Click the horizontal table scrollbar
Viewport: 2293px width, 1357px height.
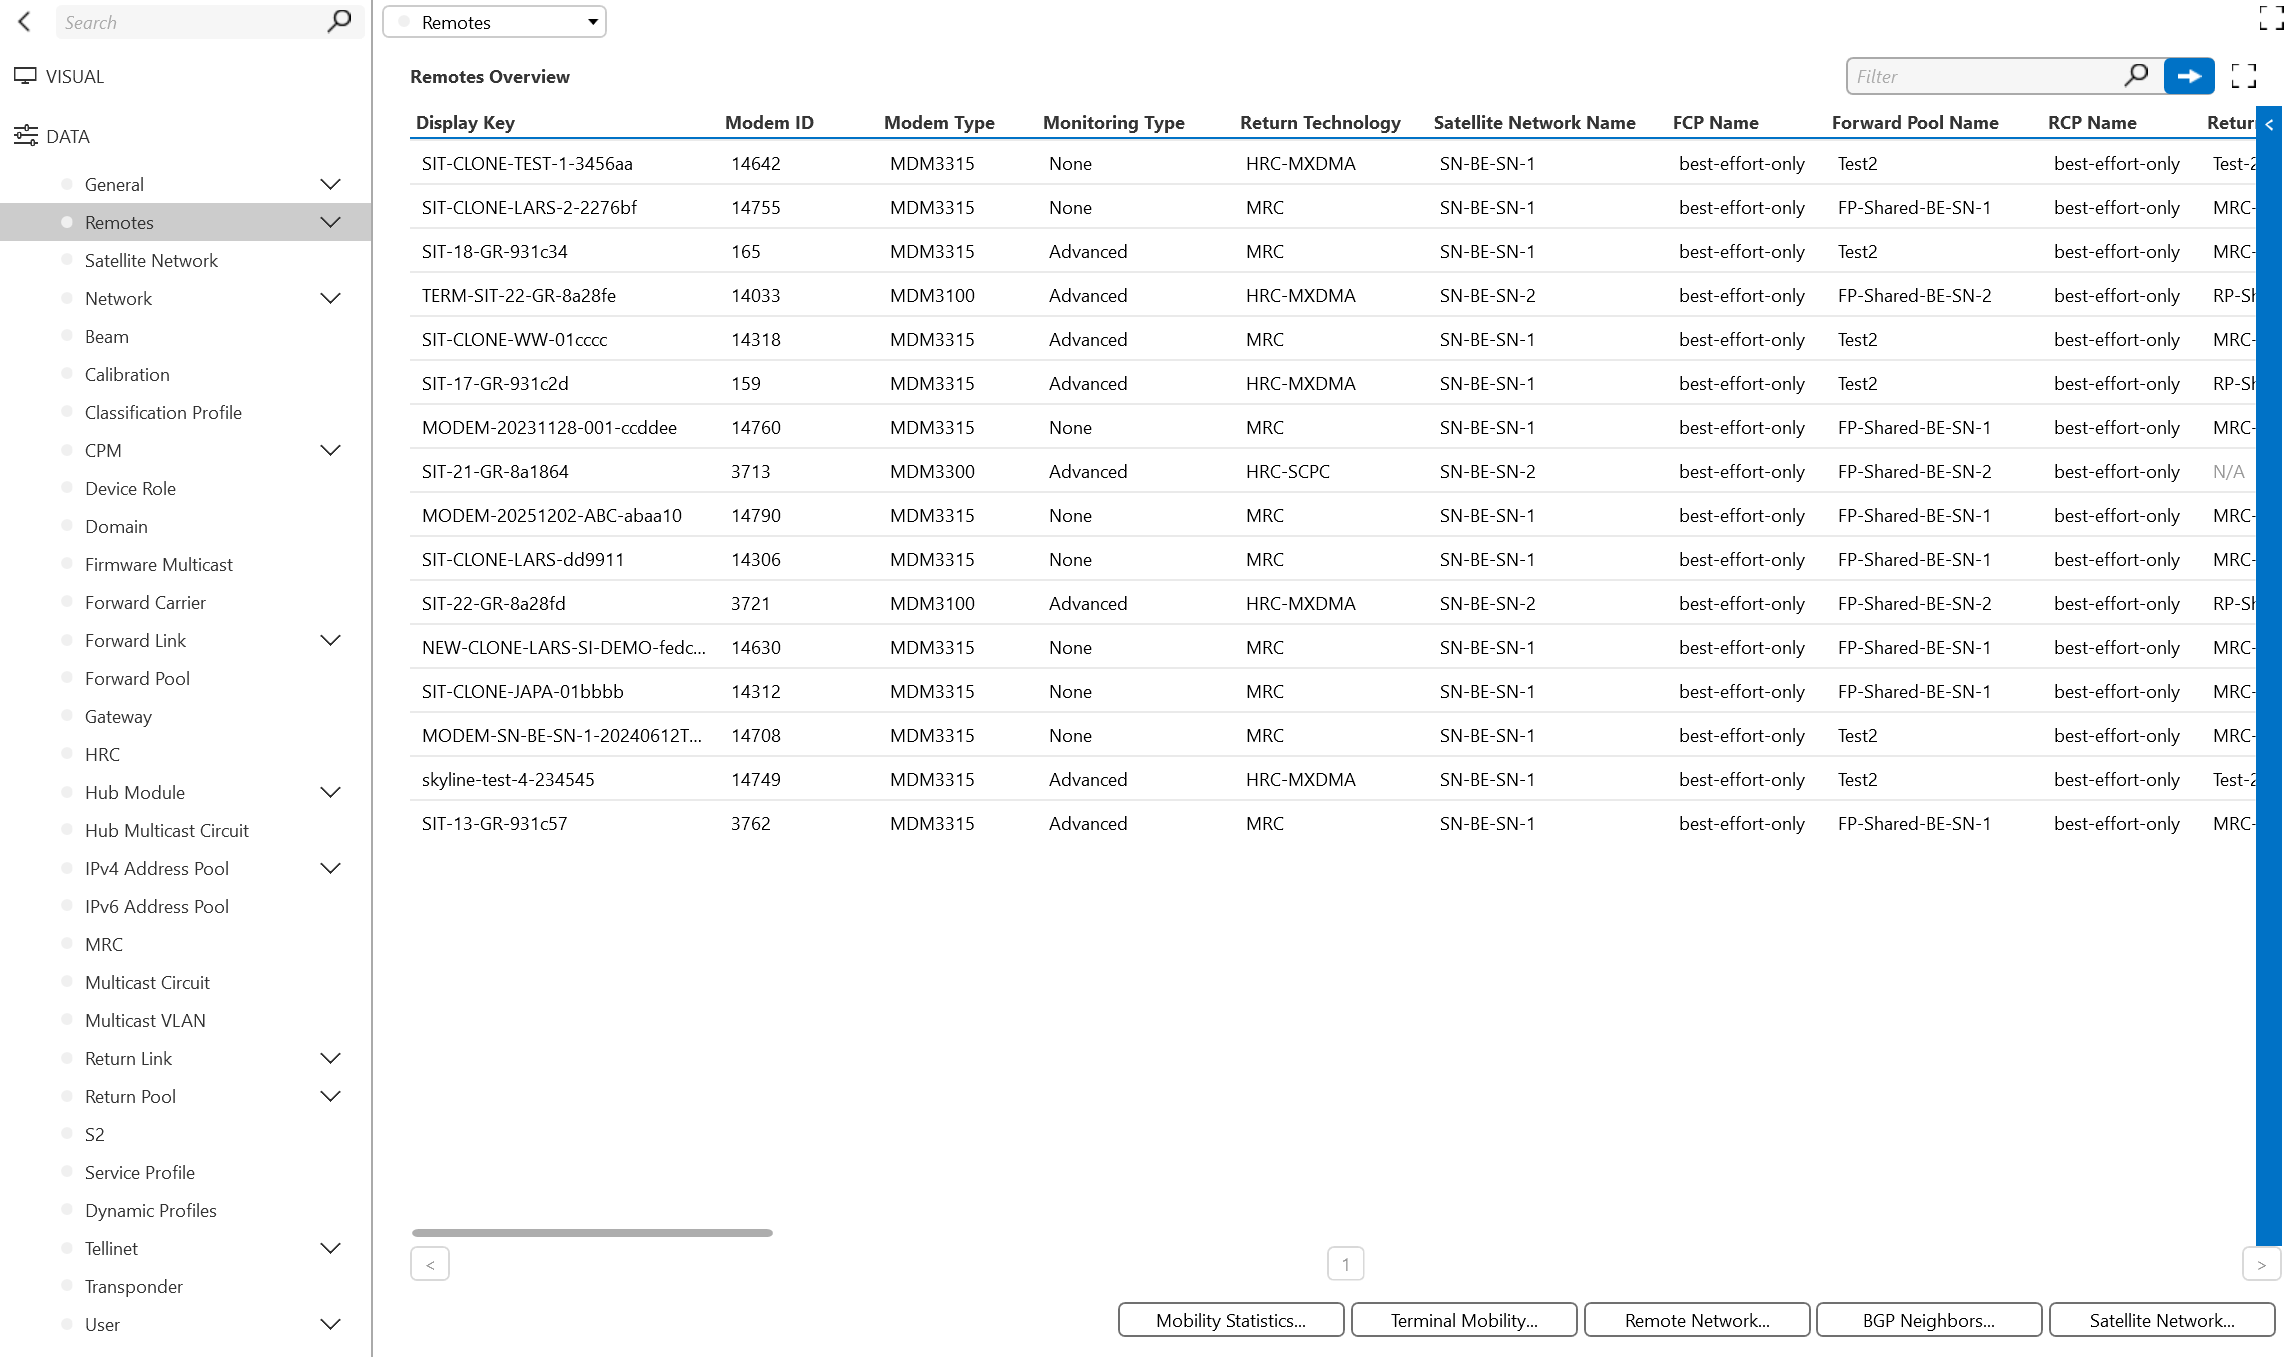[x=592, y=1233]
